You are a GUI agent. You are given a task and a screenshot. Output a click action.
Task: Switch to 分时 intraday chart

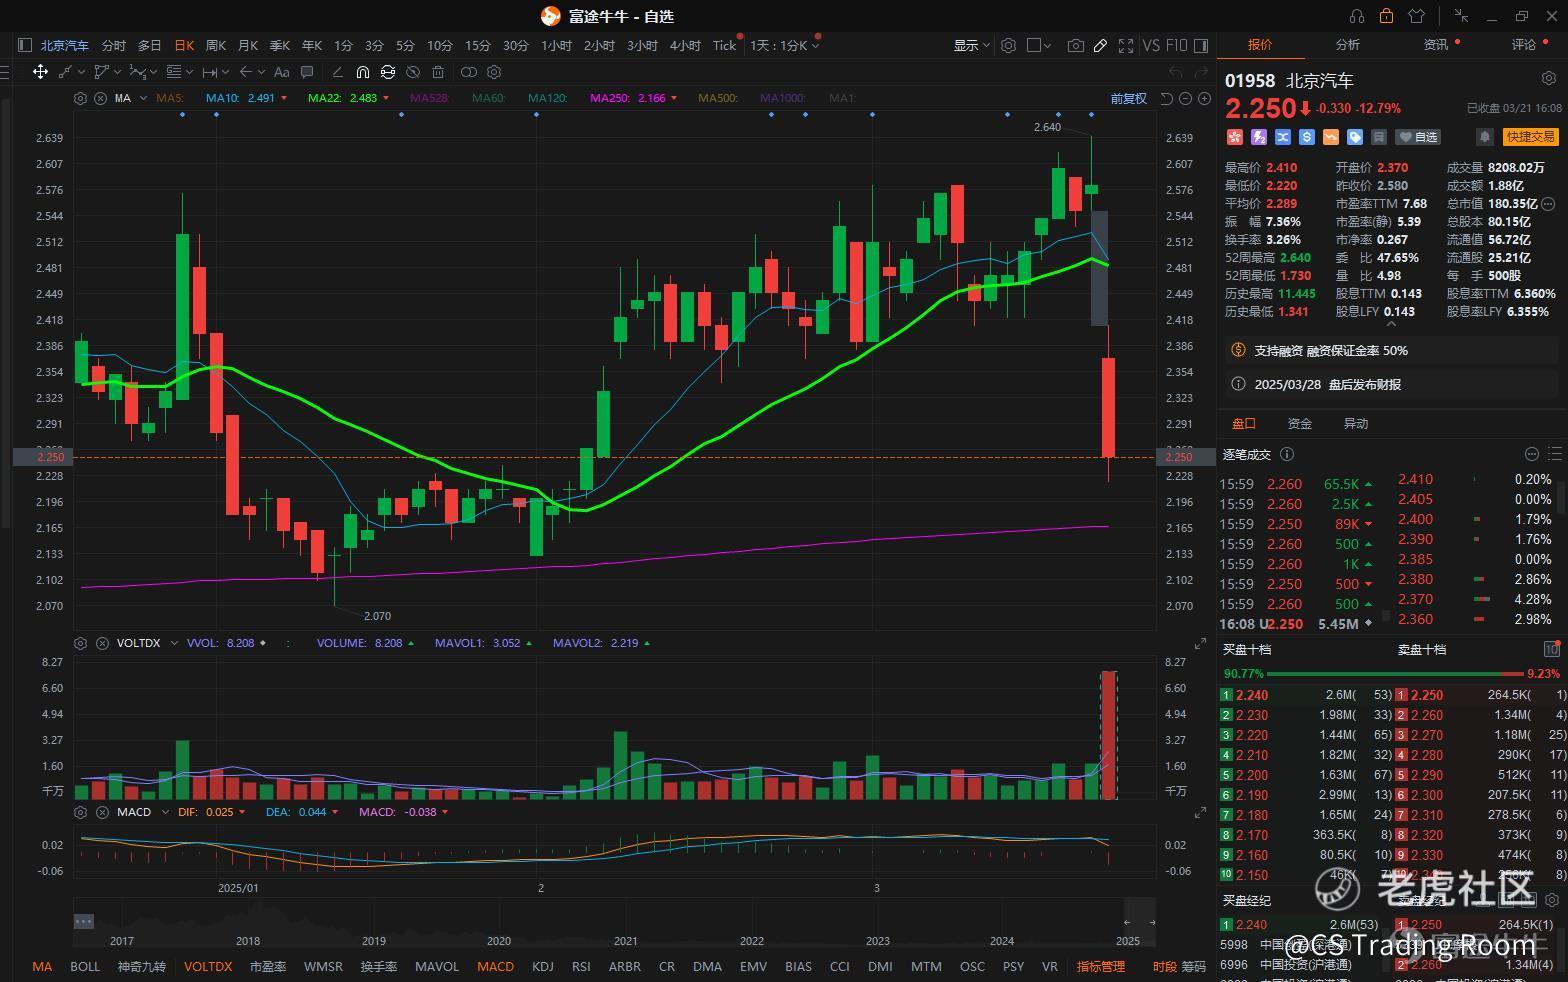pyautogui.click(x=114, y=45)
